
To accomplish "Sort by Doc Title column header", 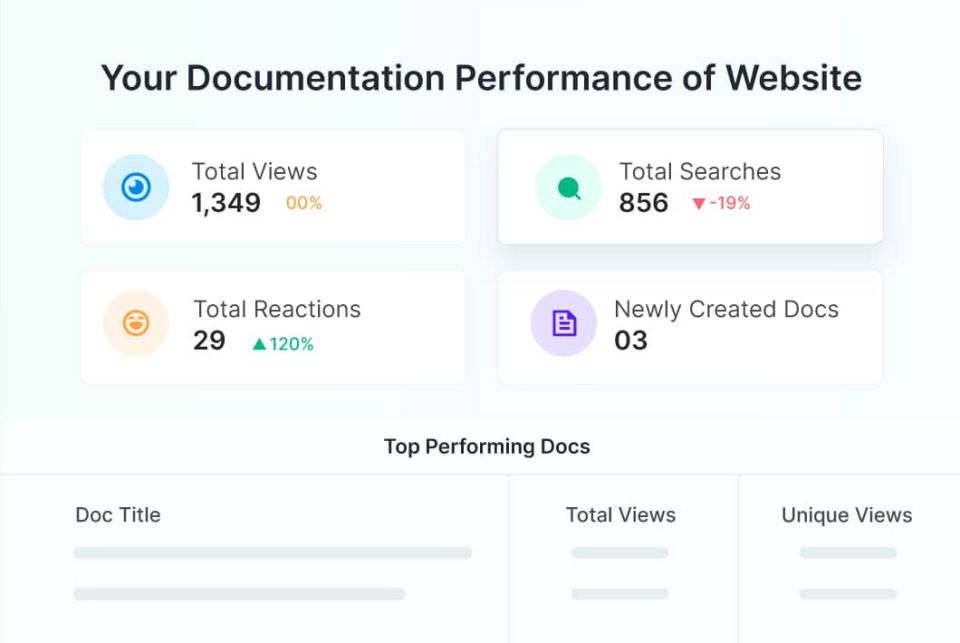I will (x=118, y=515).
